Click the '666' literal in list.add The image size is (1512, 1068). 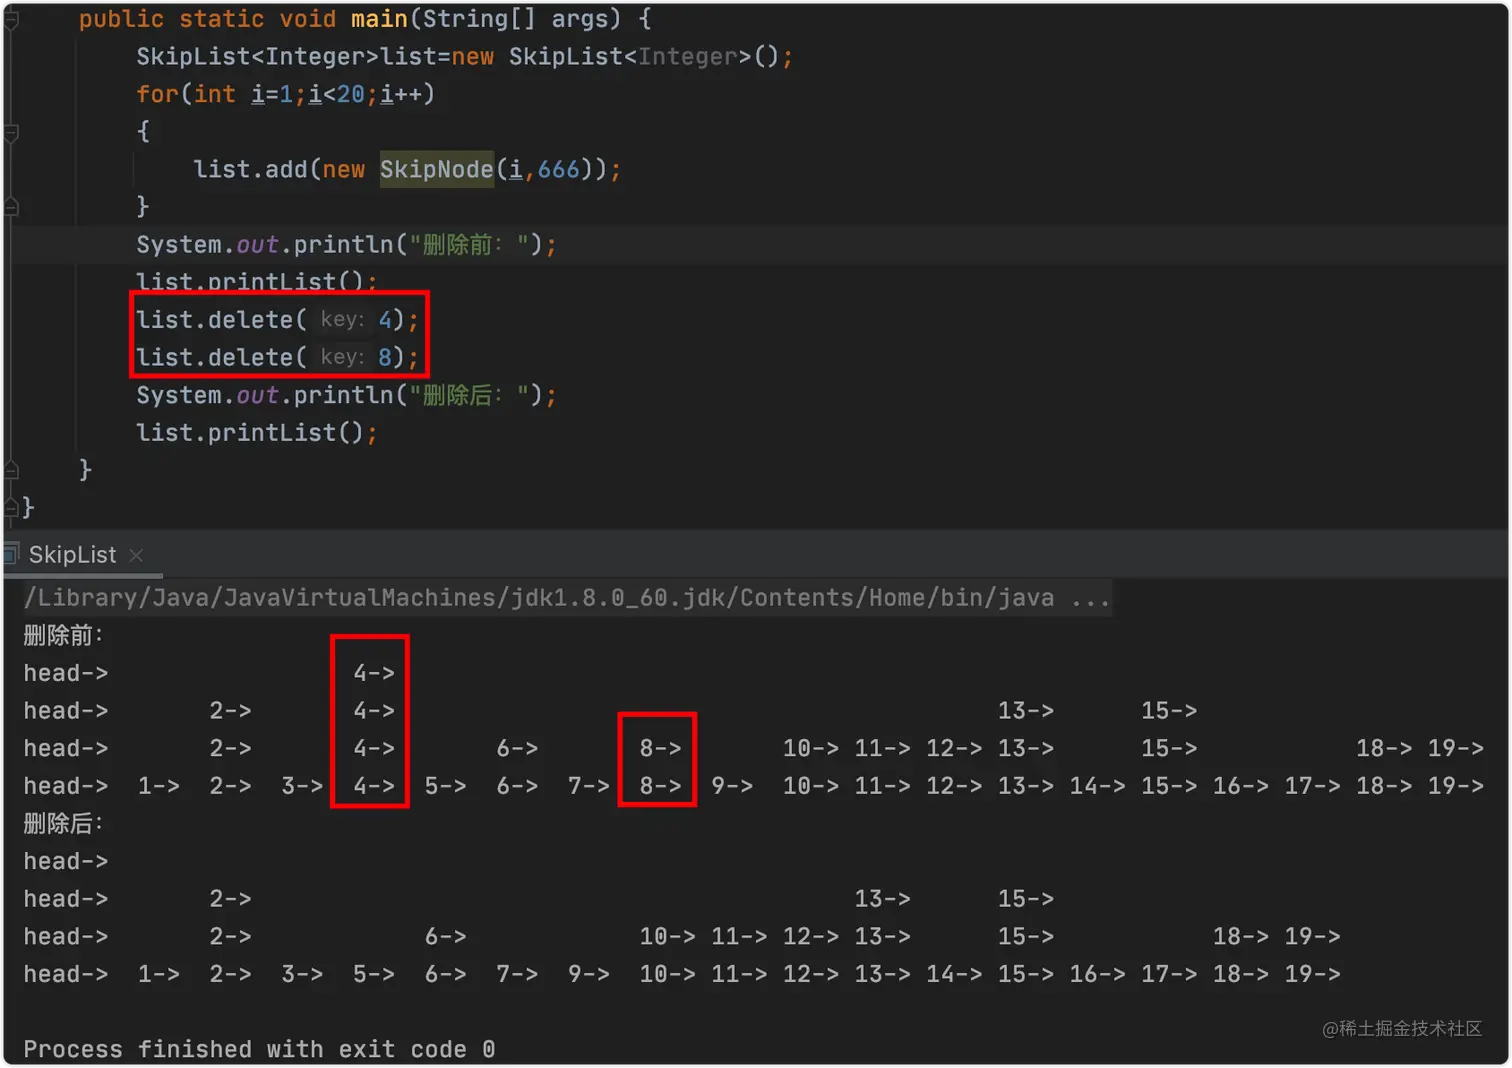click(558, 169)
